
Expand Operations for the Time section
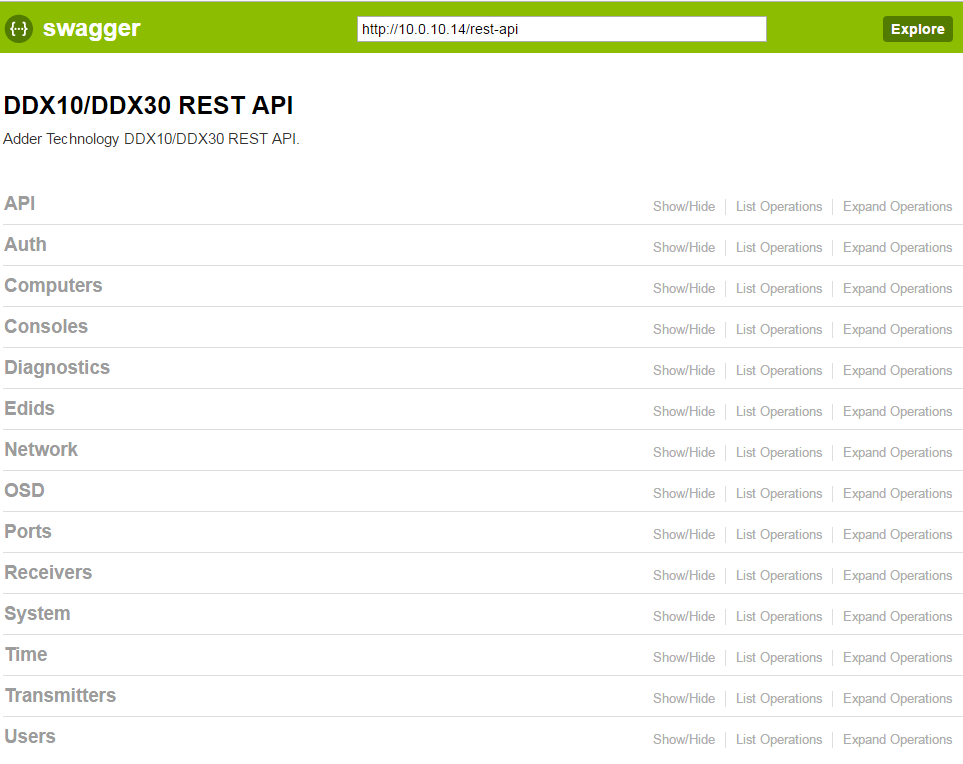(x=897, y=658)
